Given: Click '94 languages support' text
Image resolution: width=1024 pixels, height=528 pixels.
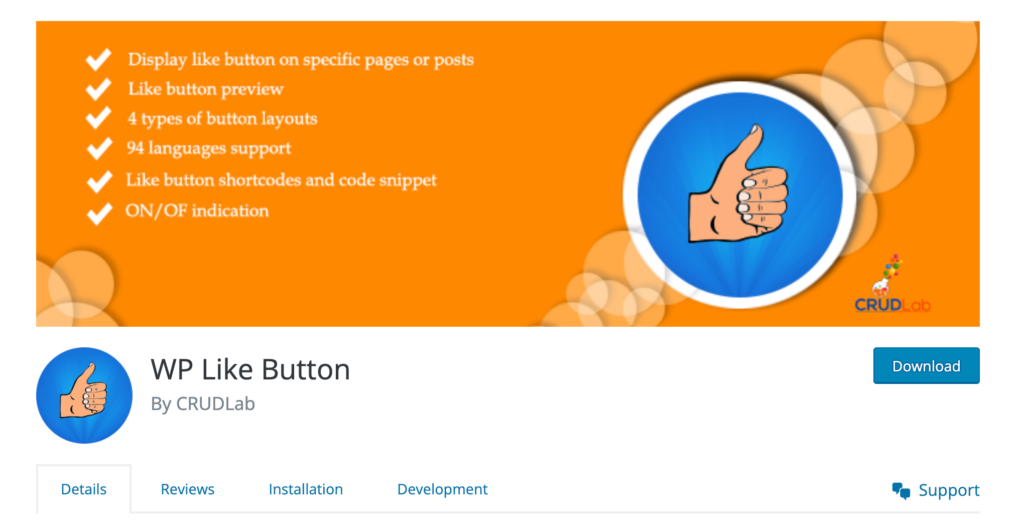Looking at the screenshot, I should 209,148.
